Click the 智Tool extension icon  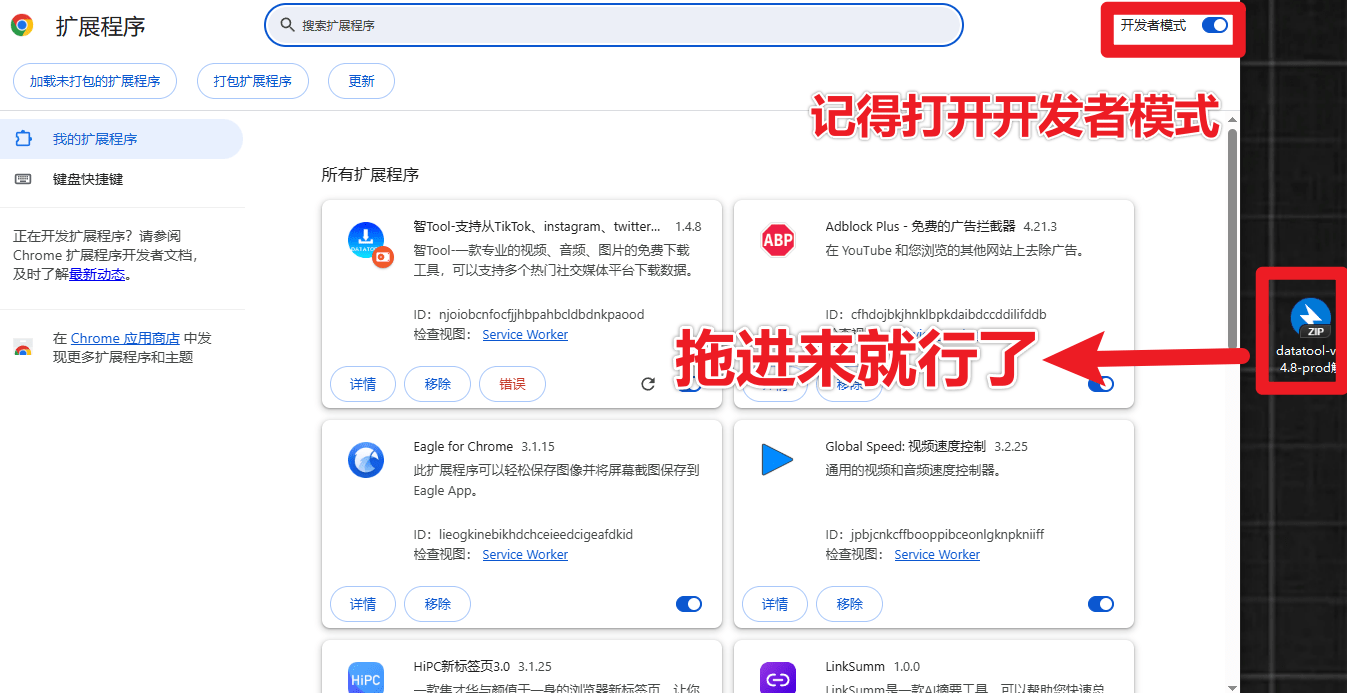coord(368,240)
